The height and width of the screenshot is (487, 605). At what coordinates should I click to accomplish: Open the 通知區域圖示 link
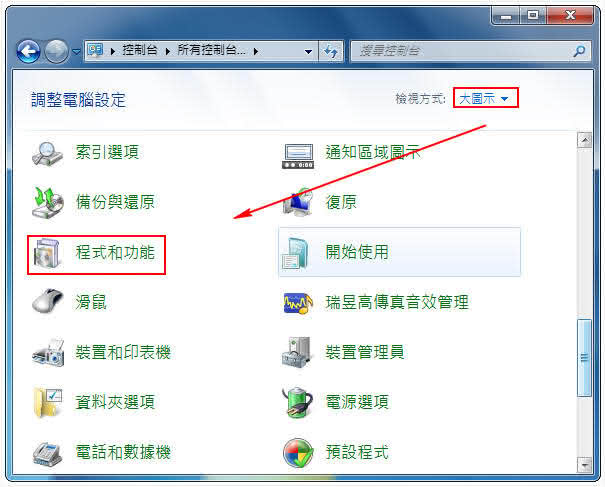coord(373,152)
